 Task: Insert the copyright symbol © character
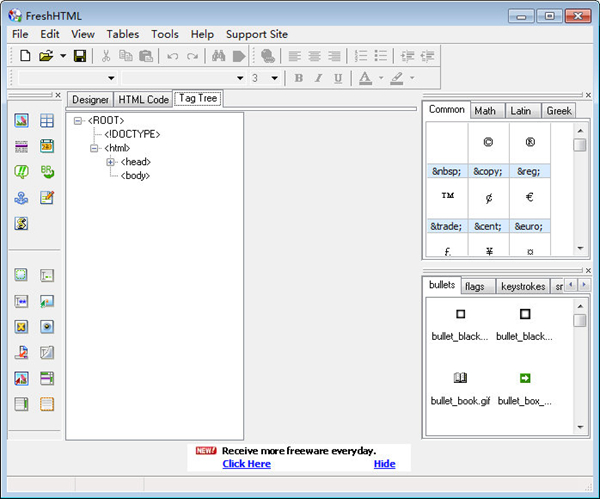(x=487, y=143)
